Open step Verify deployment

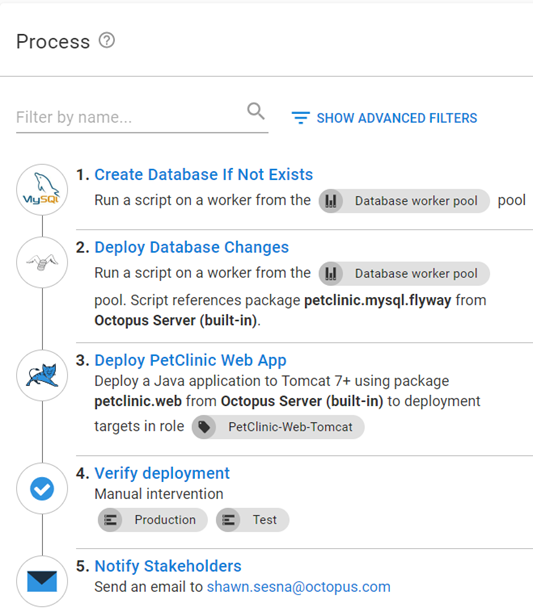(x=162, y=473)
